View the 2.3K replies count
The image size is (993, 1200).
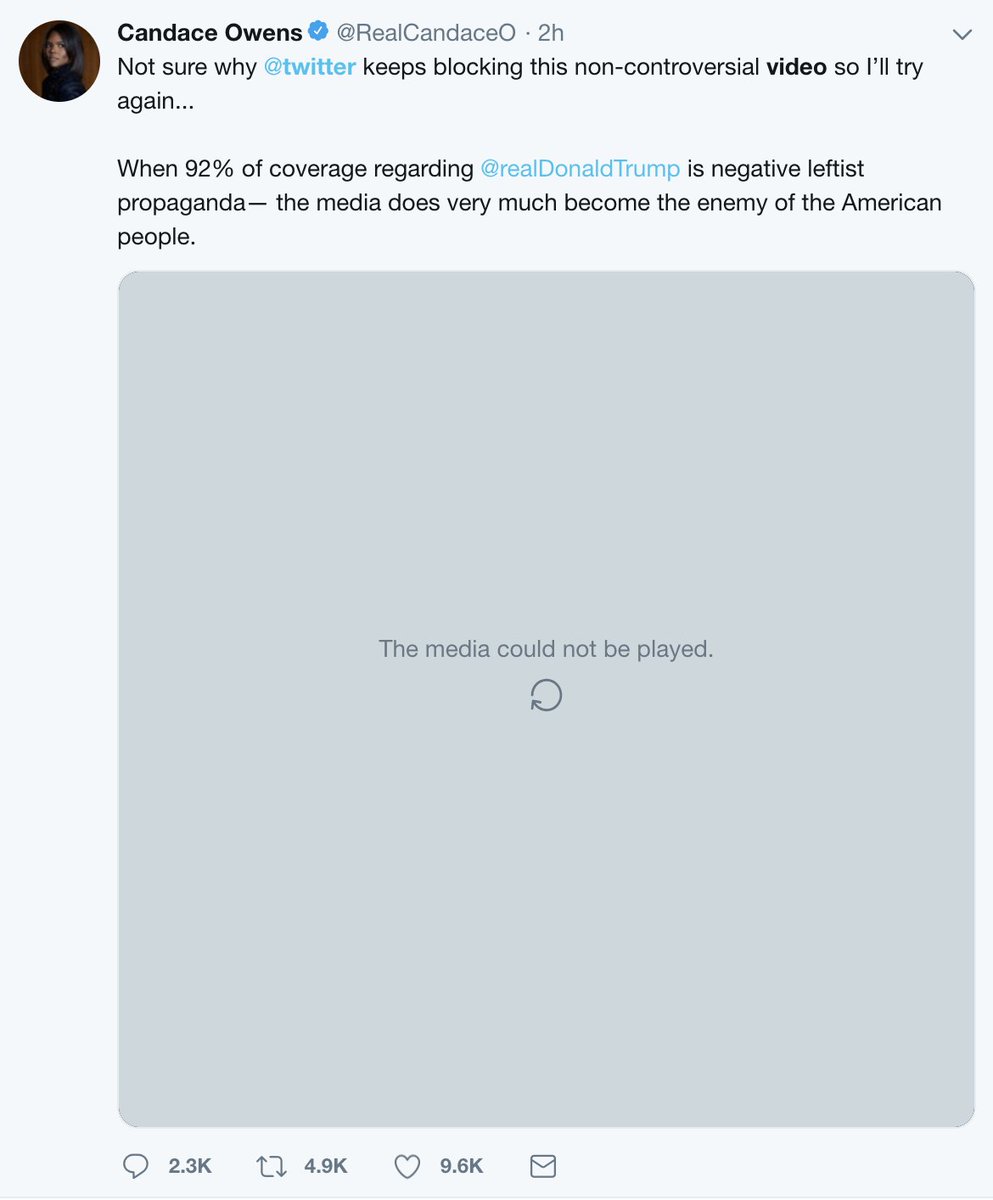(x=190, y=1166)
